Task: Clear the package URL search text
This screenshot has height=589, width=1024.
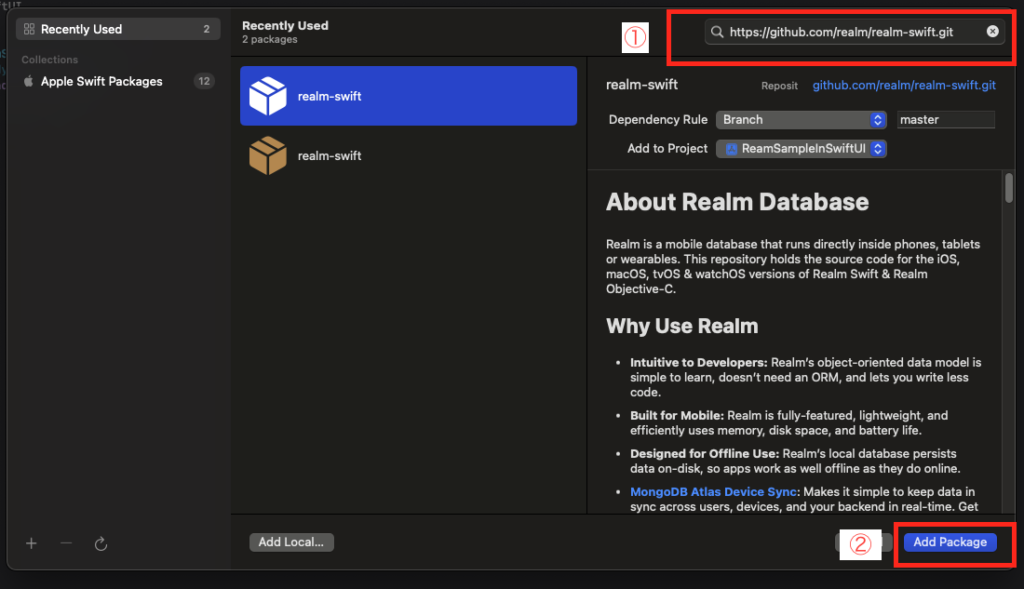Action: tap(992, 32)
